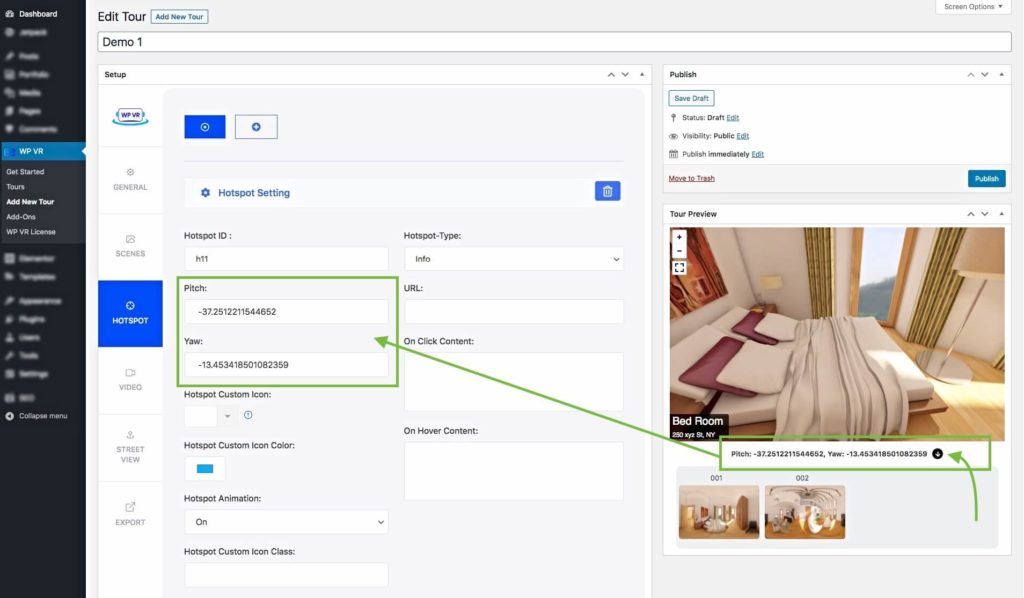The image size is (1024, 598).
Task: Click the Yaw input field
Action: point(286,365)
